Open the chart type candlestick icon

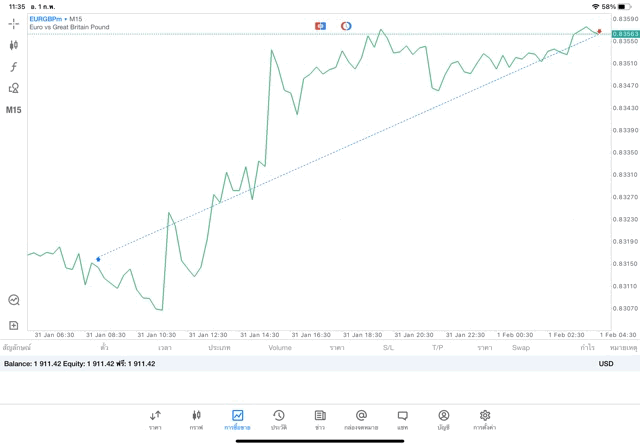click(14, 45)
